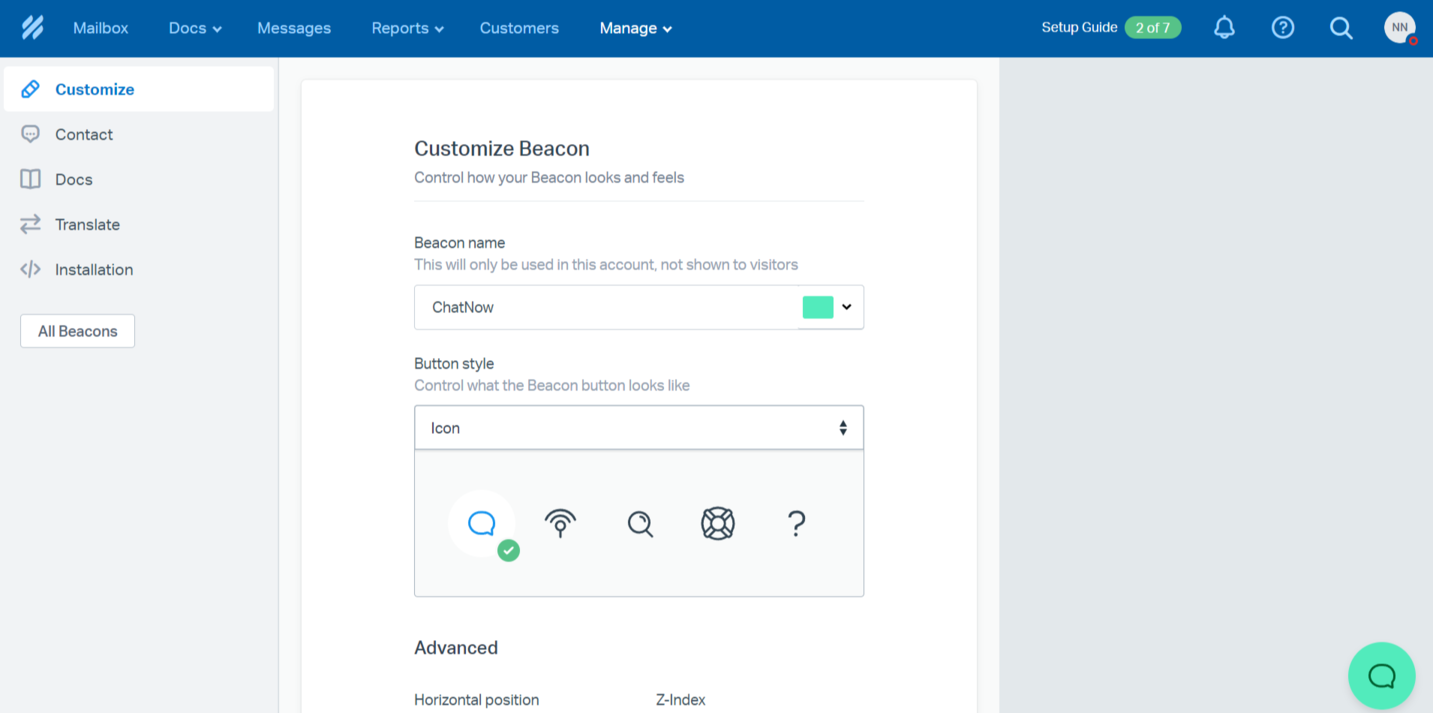Click the All Beacons button
Image resolution: width=1433 pixels, height=713 pixels.
point(77,331)
